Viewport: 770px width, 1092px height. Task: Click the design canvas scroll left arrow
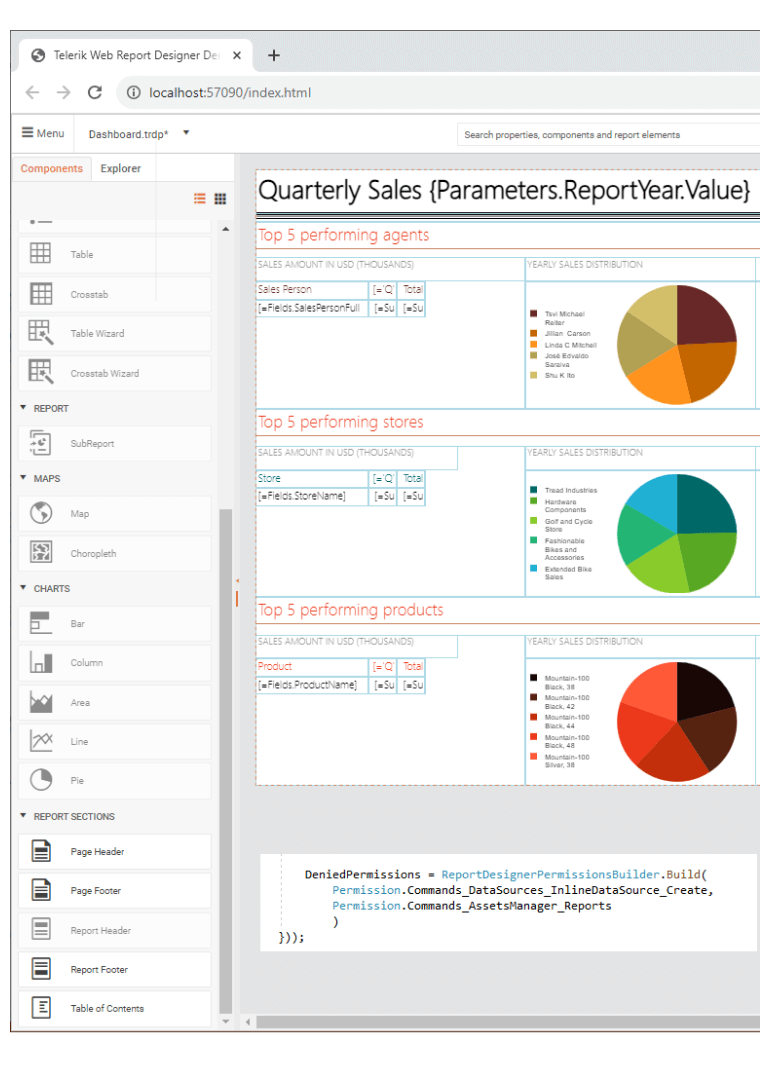click(248, 1022)
